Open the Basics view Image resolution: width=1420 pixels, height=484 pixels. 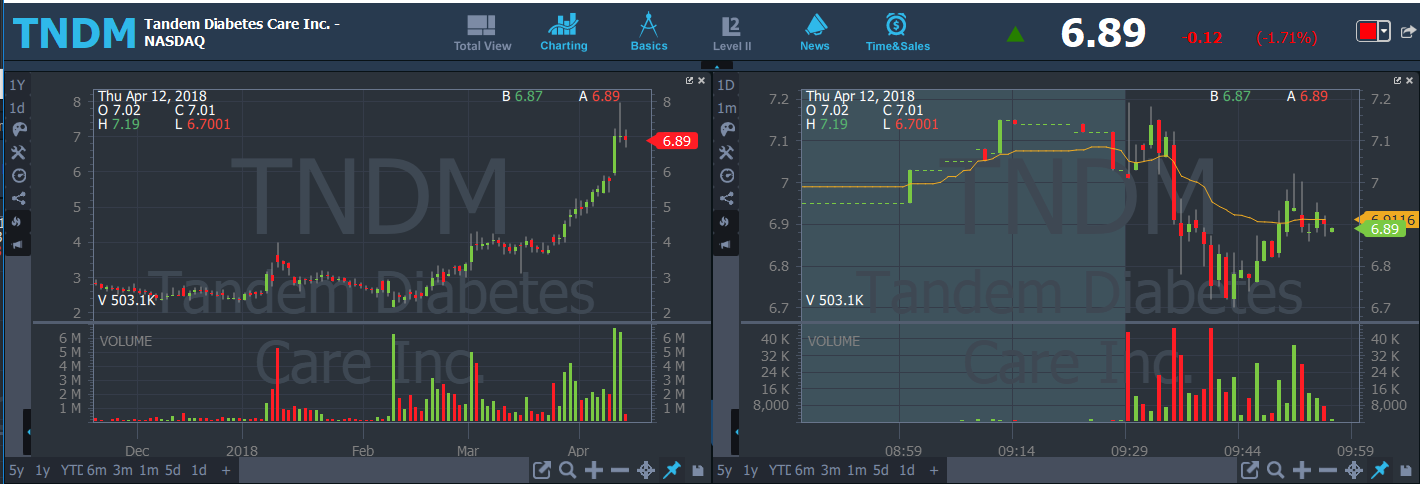tap(649, 33)
